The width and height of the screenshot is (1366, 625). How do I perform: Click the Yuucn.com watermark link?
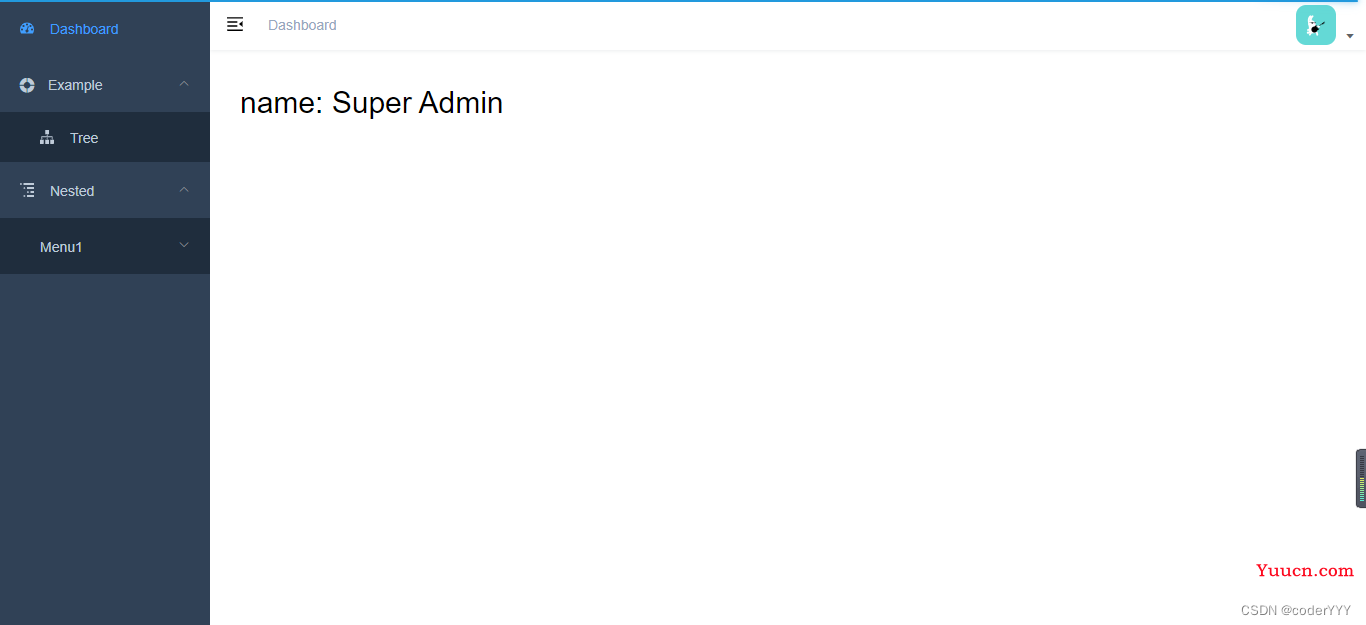pos(1305,571)
